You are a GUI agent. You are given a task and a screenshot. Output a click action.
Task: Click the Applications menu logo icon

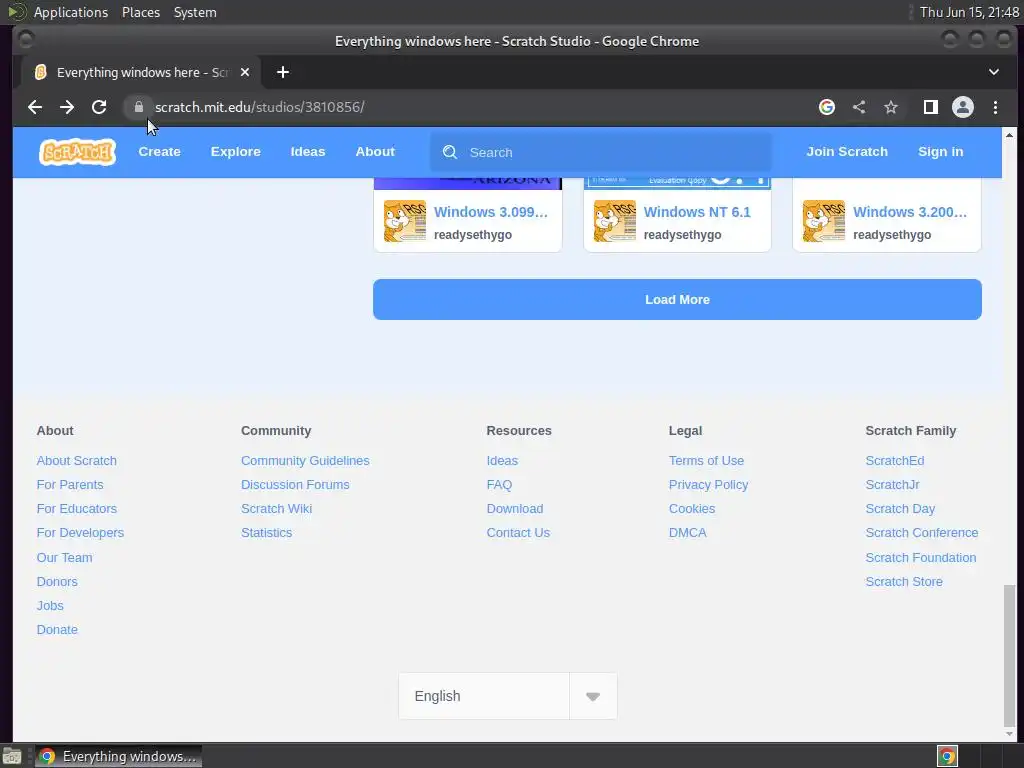tap(16, 12)
